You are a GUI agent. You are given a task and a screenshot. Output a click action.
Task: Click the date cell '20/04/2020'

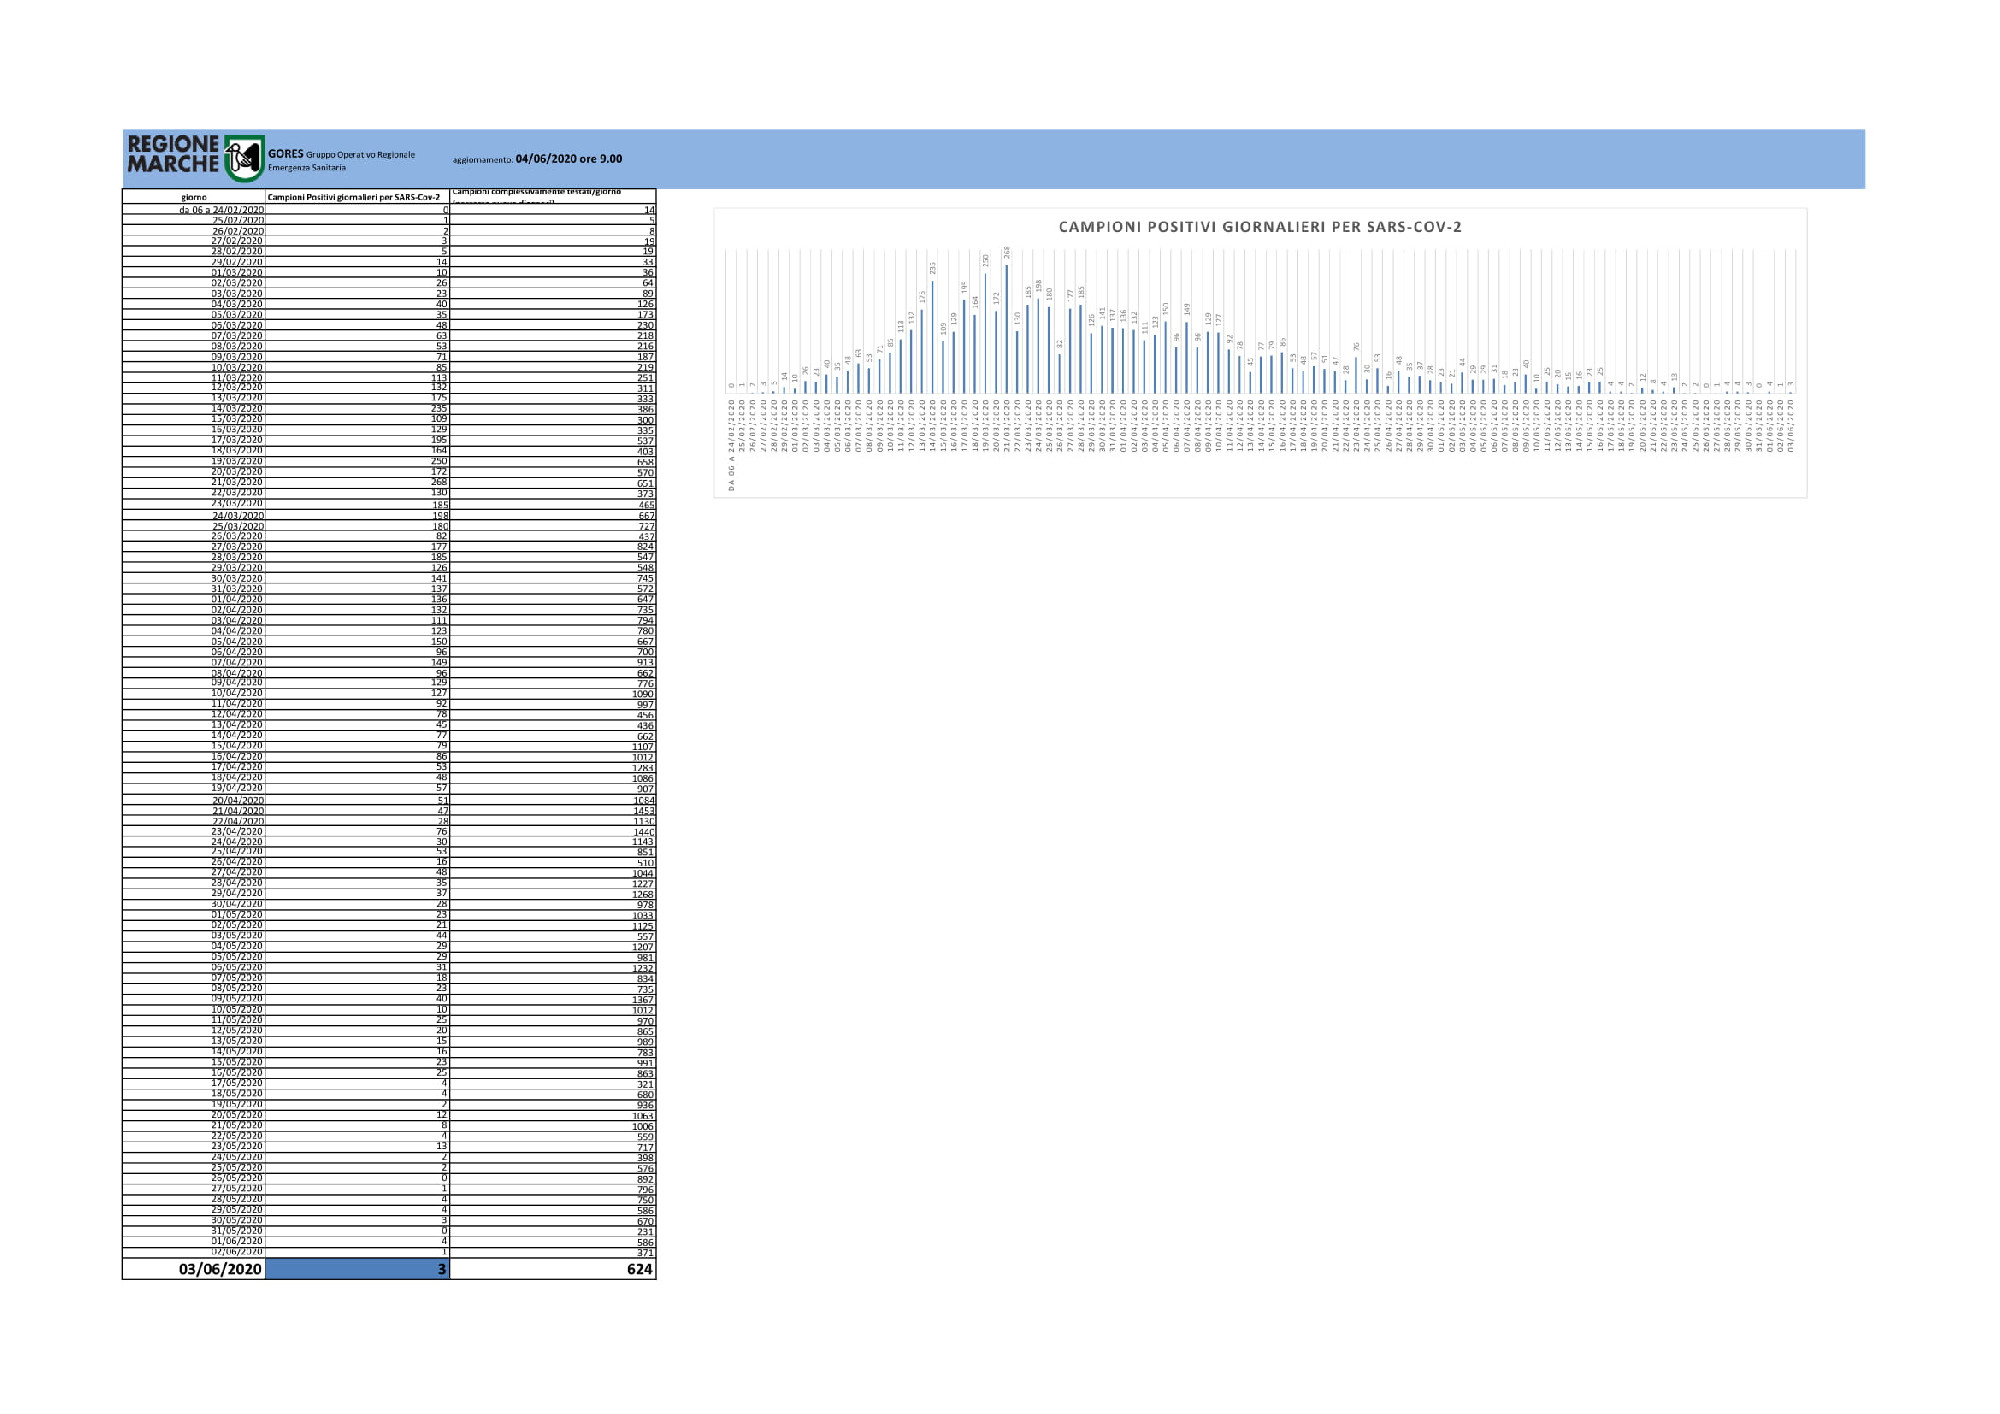pos(238,800)
